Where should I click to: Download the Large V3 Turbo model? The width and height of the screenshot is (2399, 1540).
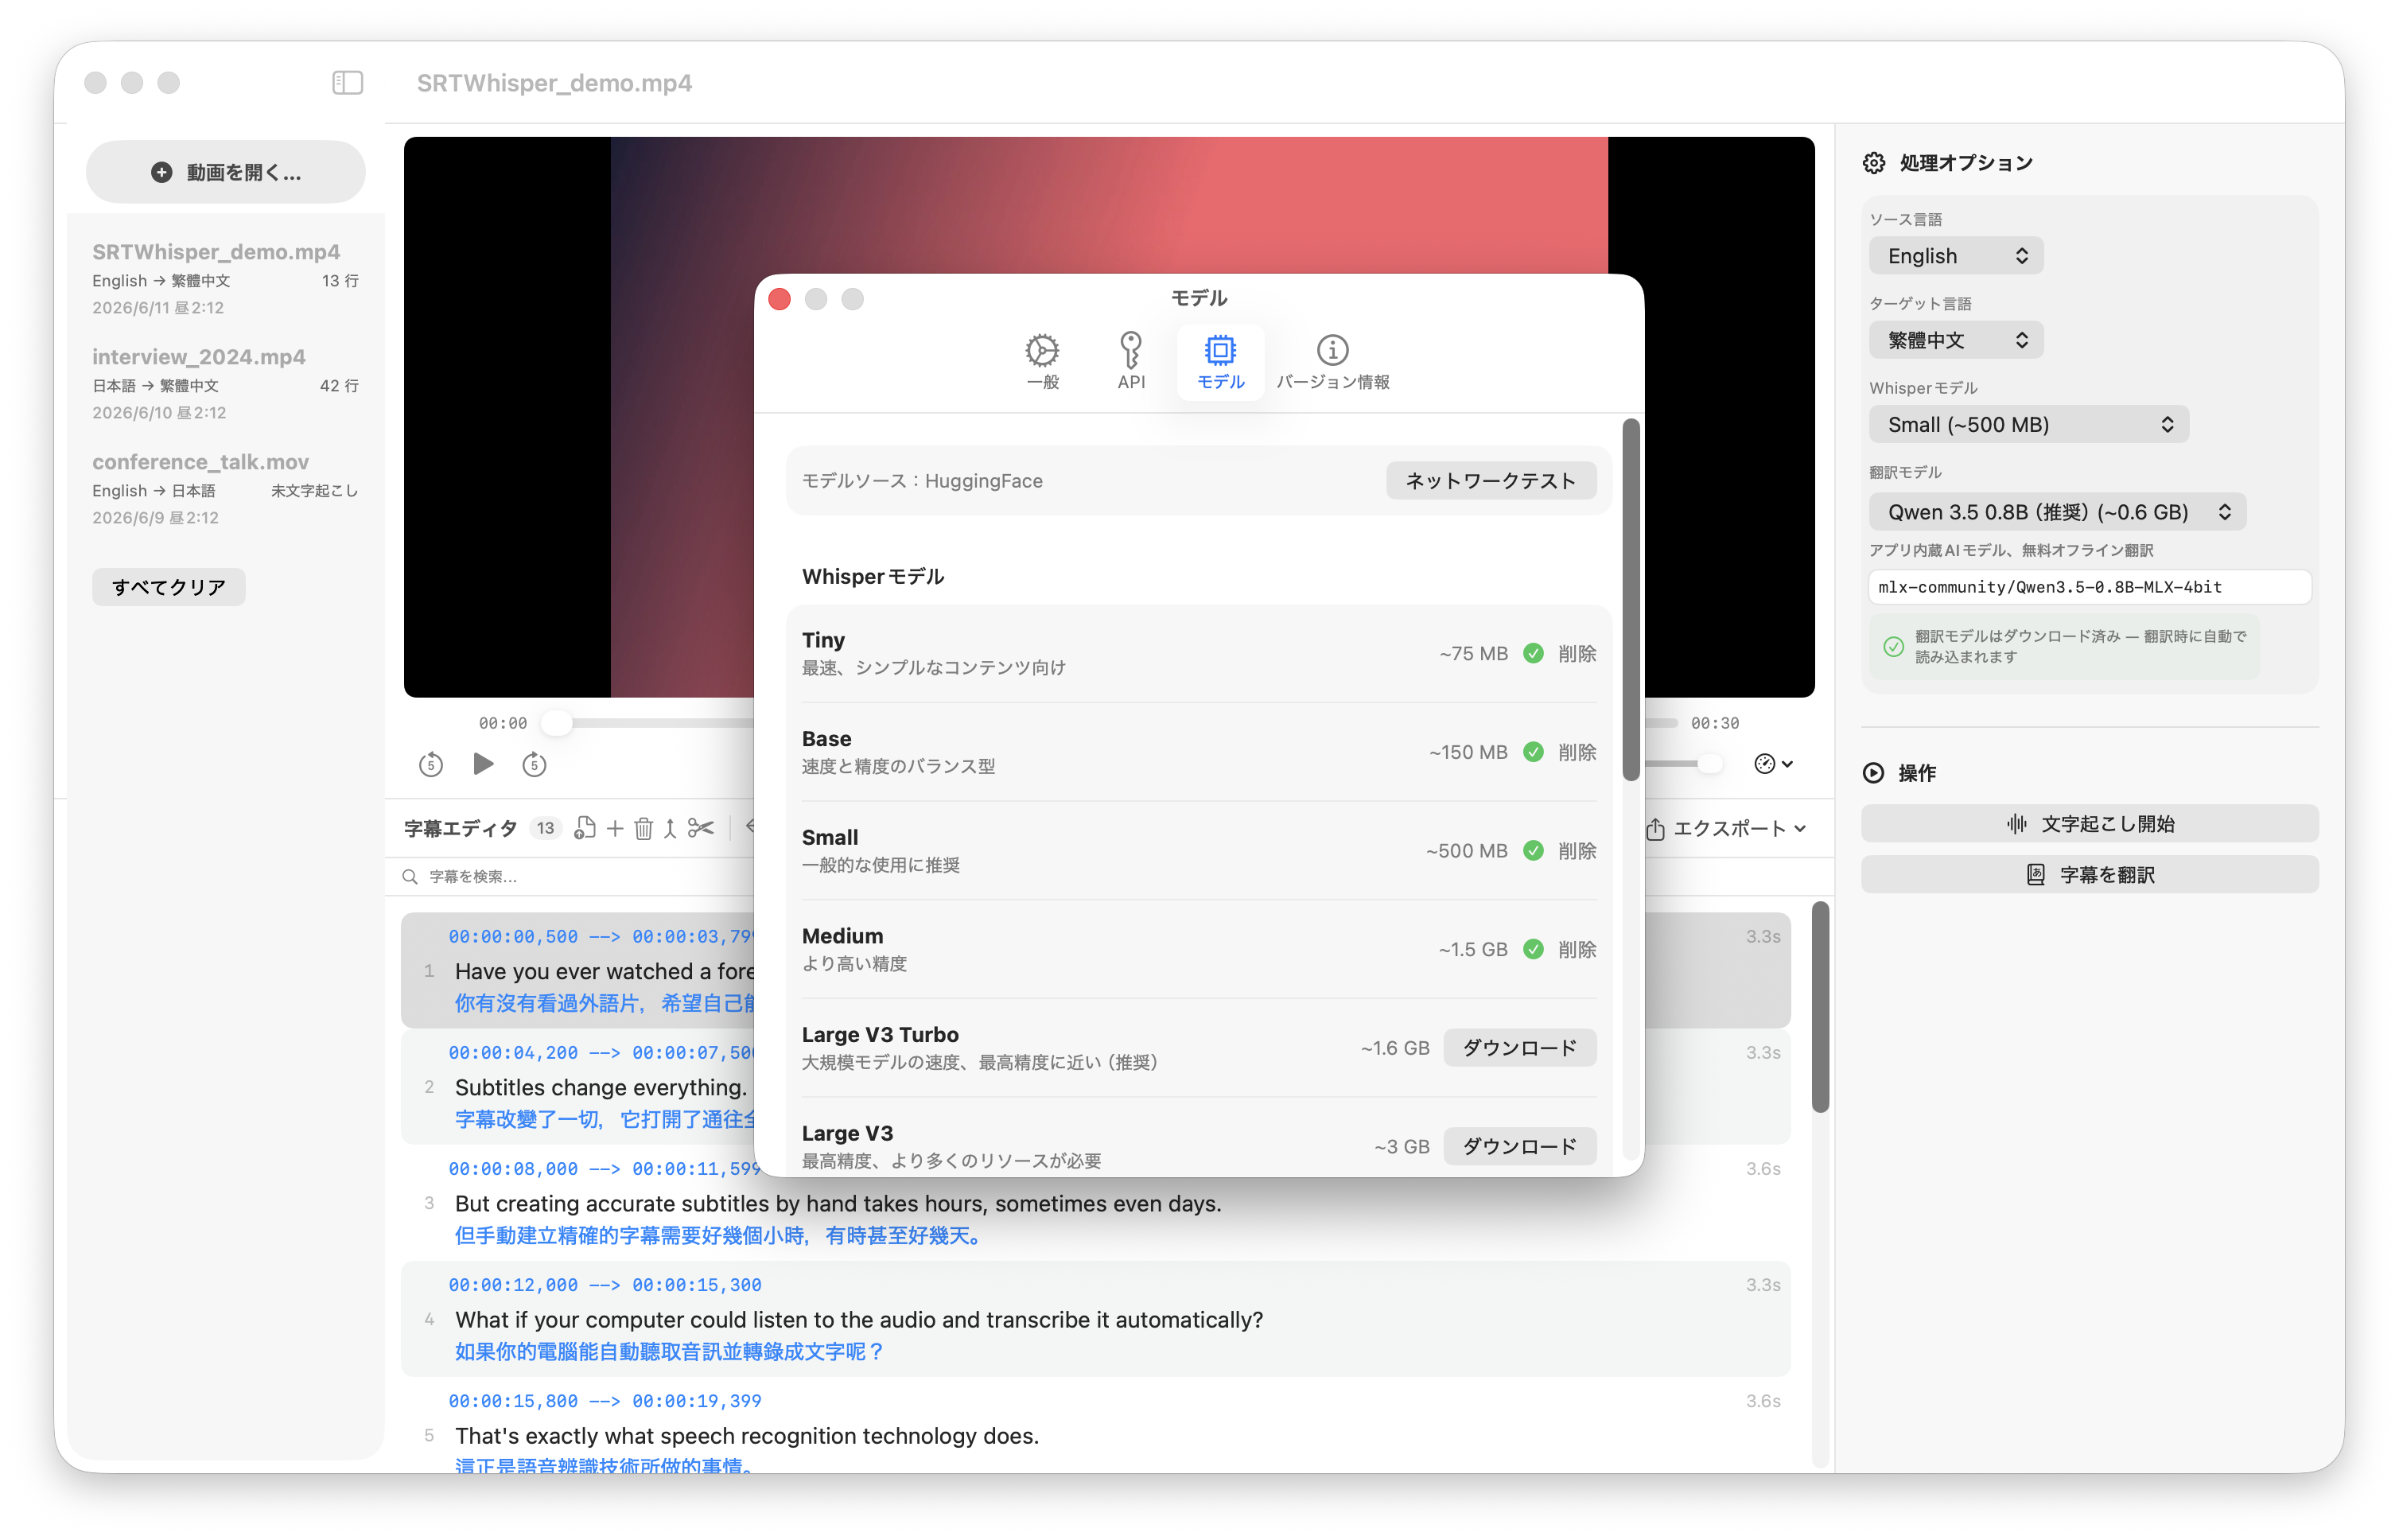pos(1518,1047)
